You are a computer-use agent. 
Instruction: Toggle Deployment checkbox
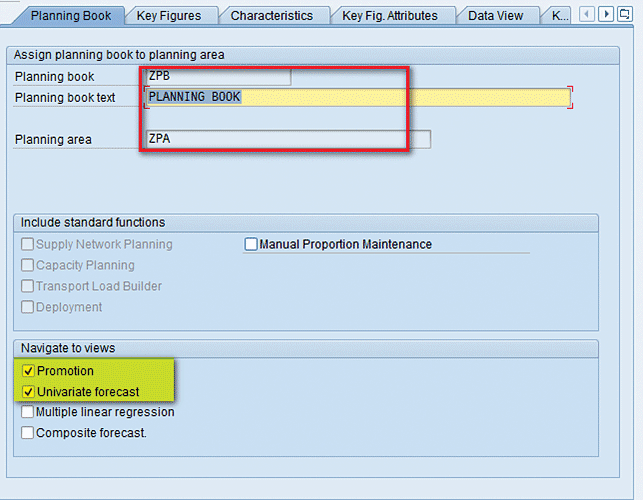point(27,307)
